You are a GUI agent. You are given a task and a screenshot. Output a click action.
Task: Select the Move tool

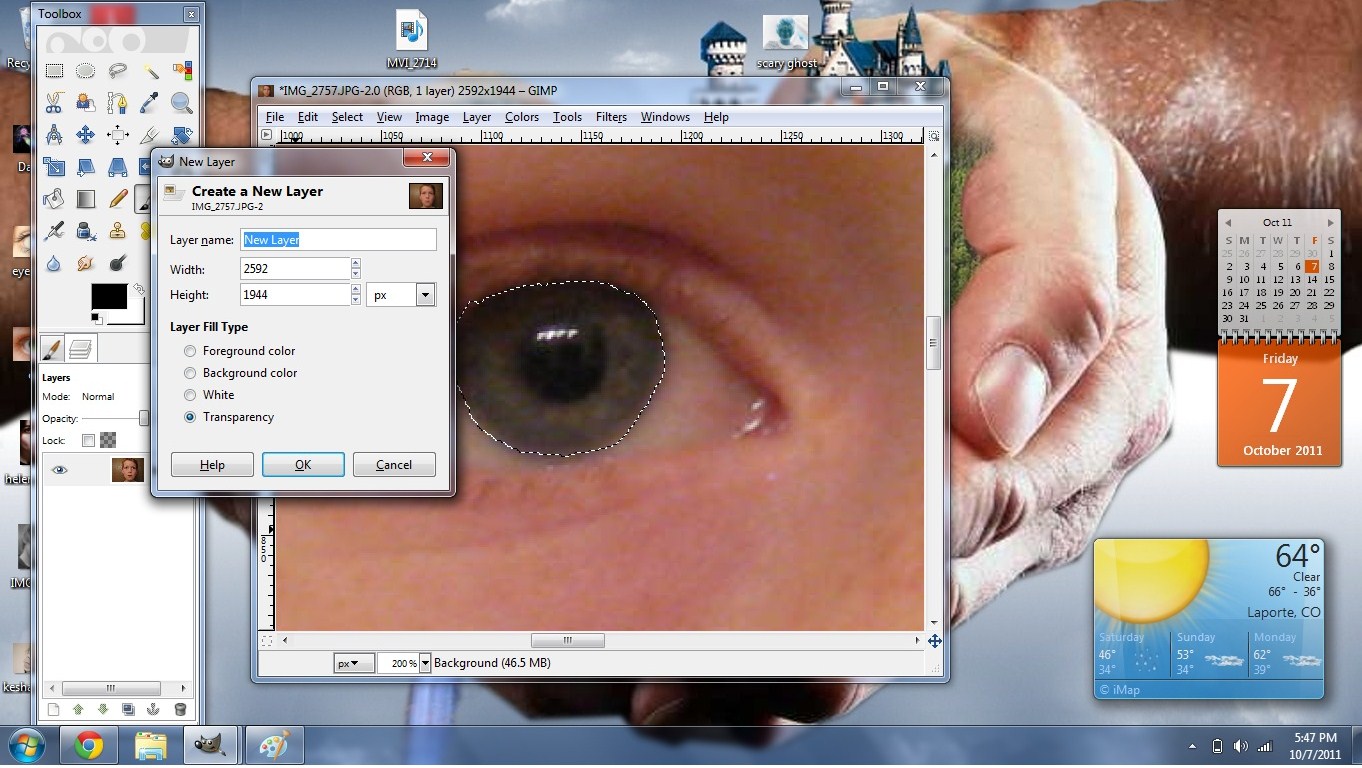pos(86,135)
